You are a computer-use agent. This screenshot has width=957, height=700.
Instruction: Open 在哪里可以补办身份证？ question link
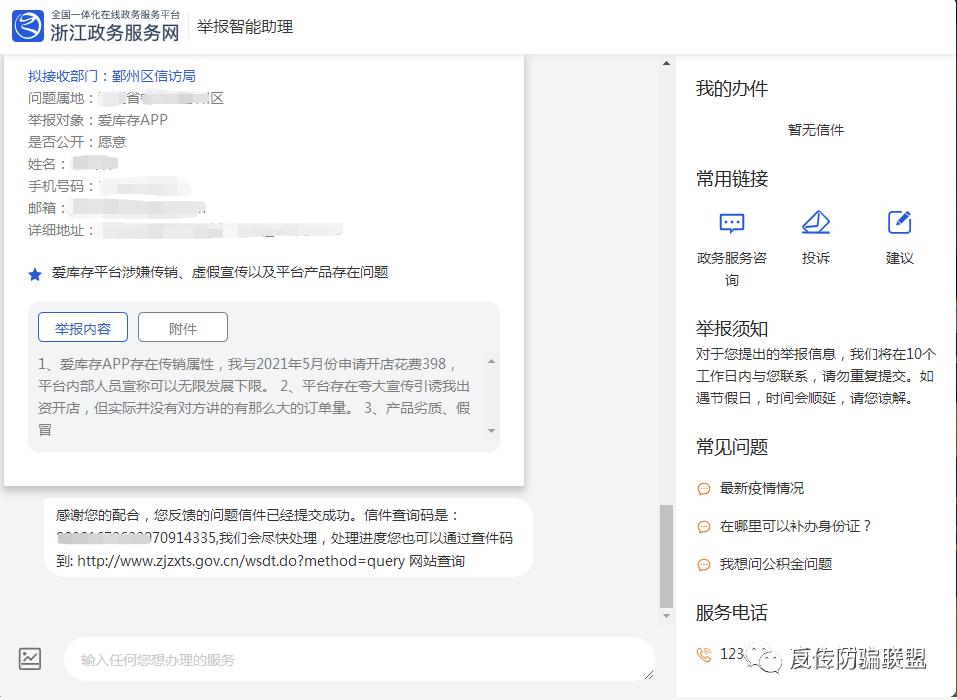(x=795, y=526)
